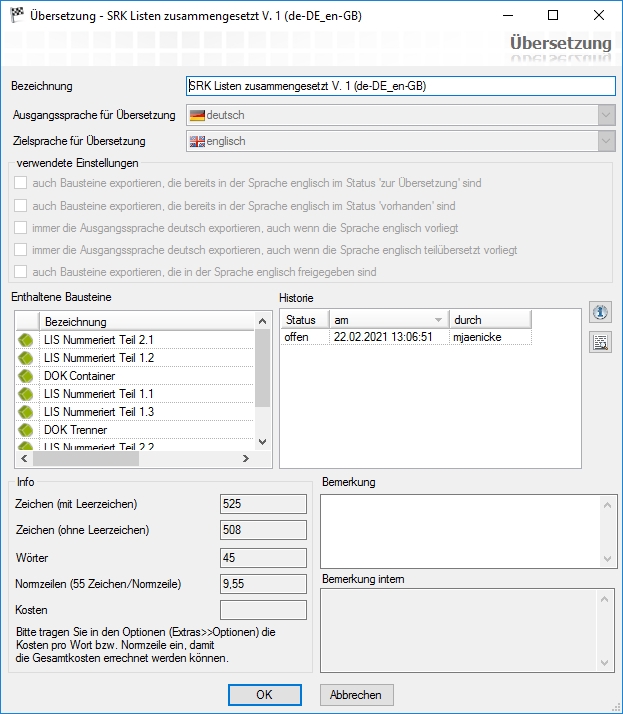Select row 'LIS Nummeriert Teil 1.3'

click(135, 412)
